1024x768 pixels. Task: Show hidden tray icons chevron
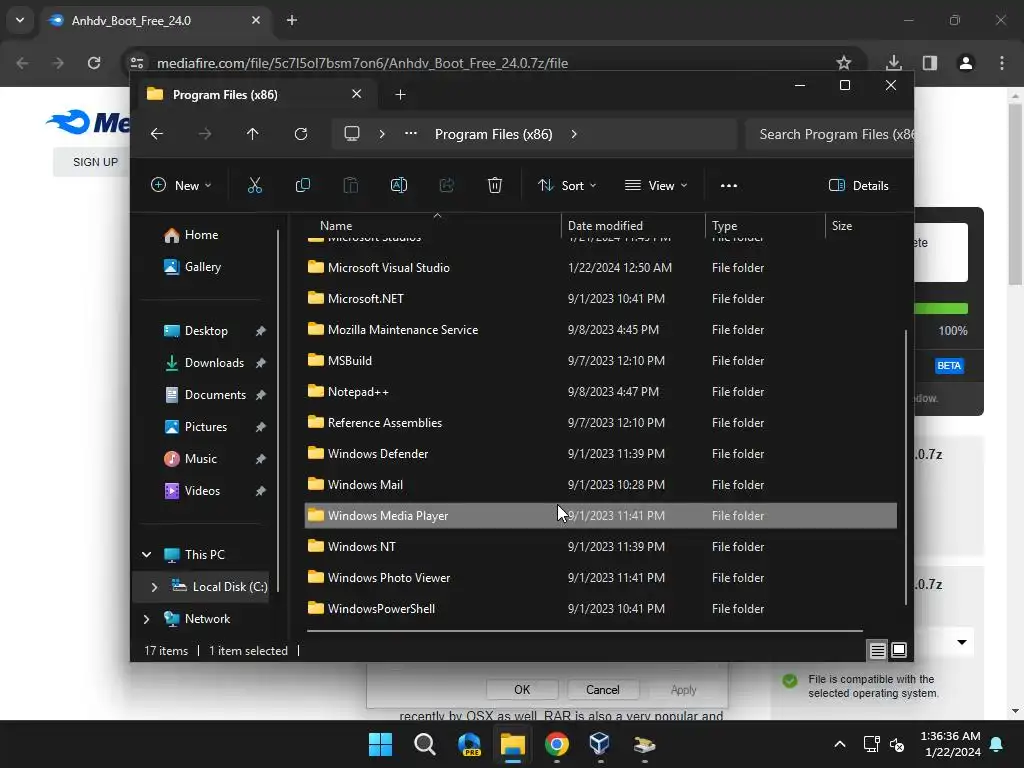tap(840, 744)
